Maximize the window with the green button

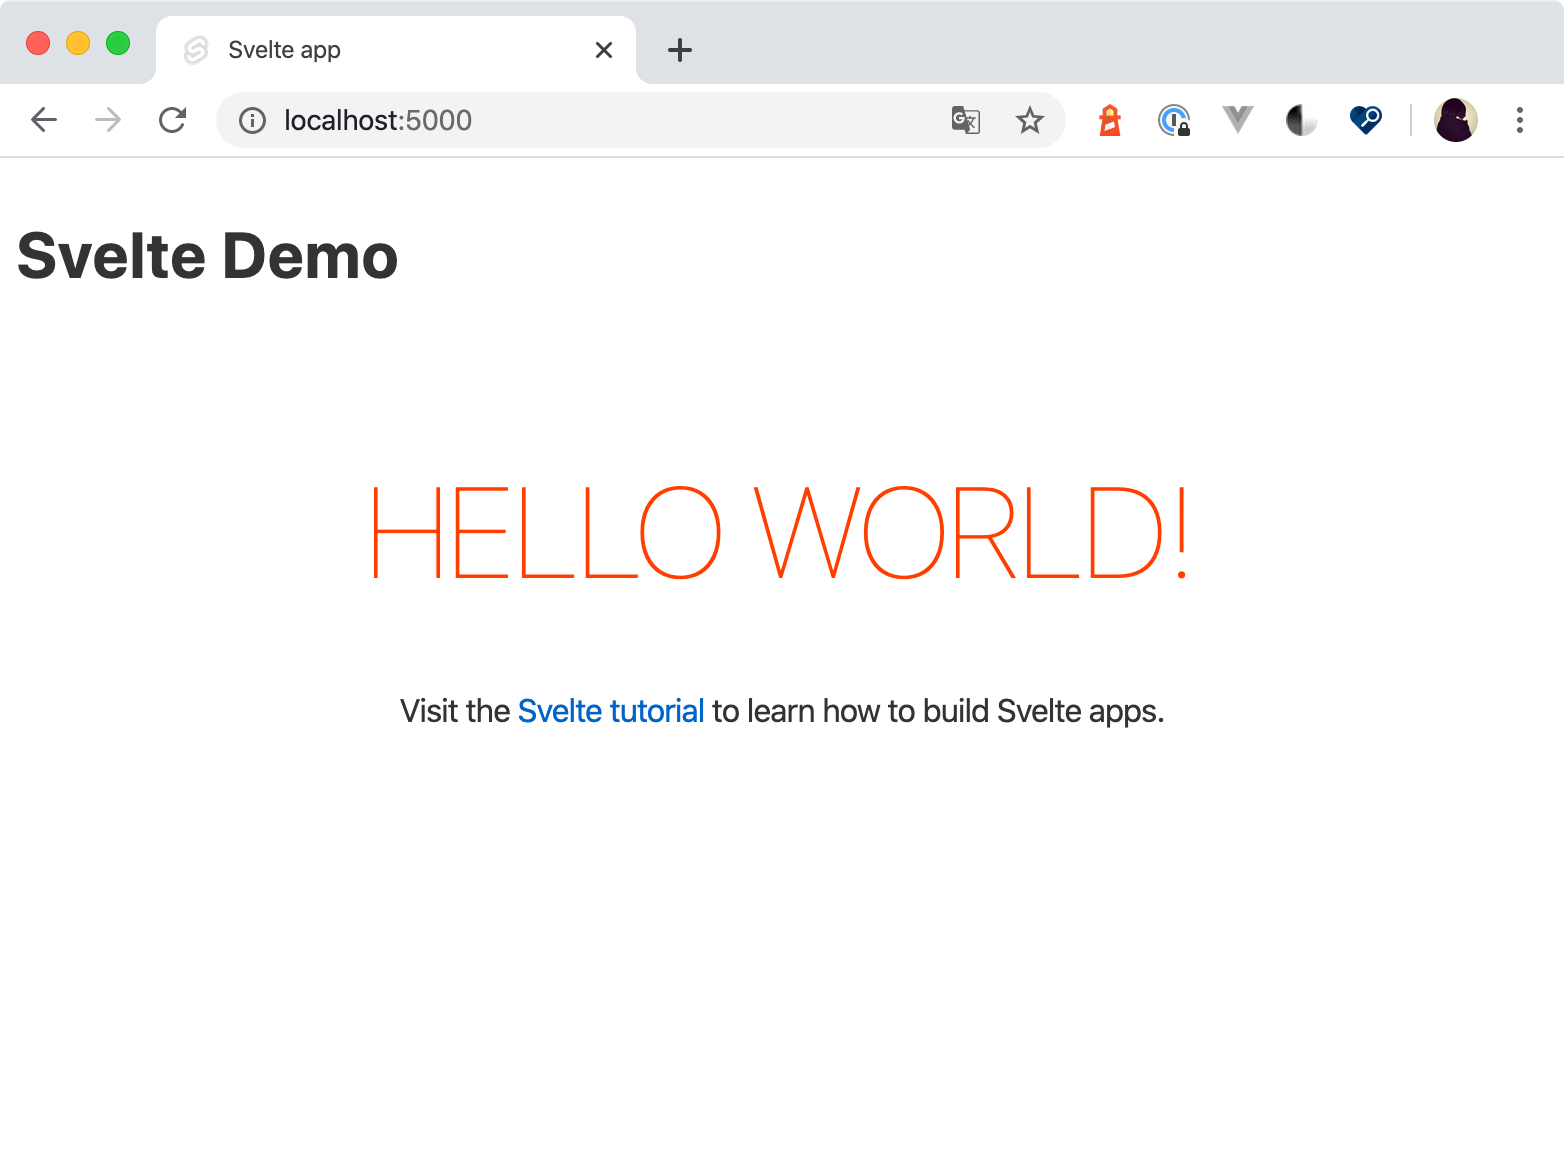(118, 43)
